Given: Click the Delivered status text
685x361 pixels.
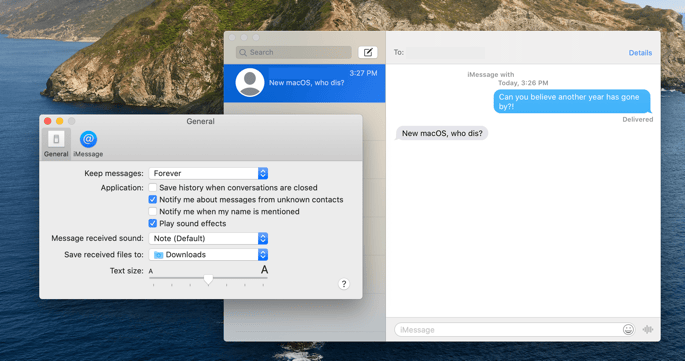Looking at the screenshot, I should 637,119.
